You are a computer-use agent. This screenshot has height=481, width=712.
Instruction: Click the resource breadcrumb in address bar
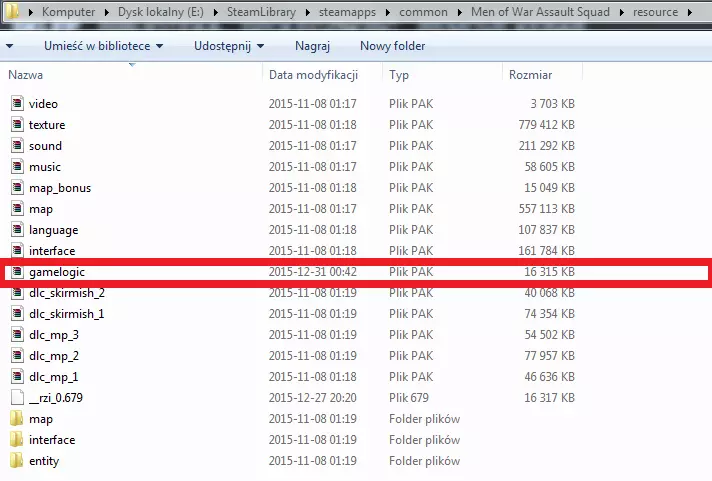tap(655, 12)
